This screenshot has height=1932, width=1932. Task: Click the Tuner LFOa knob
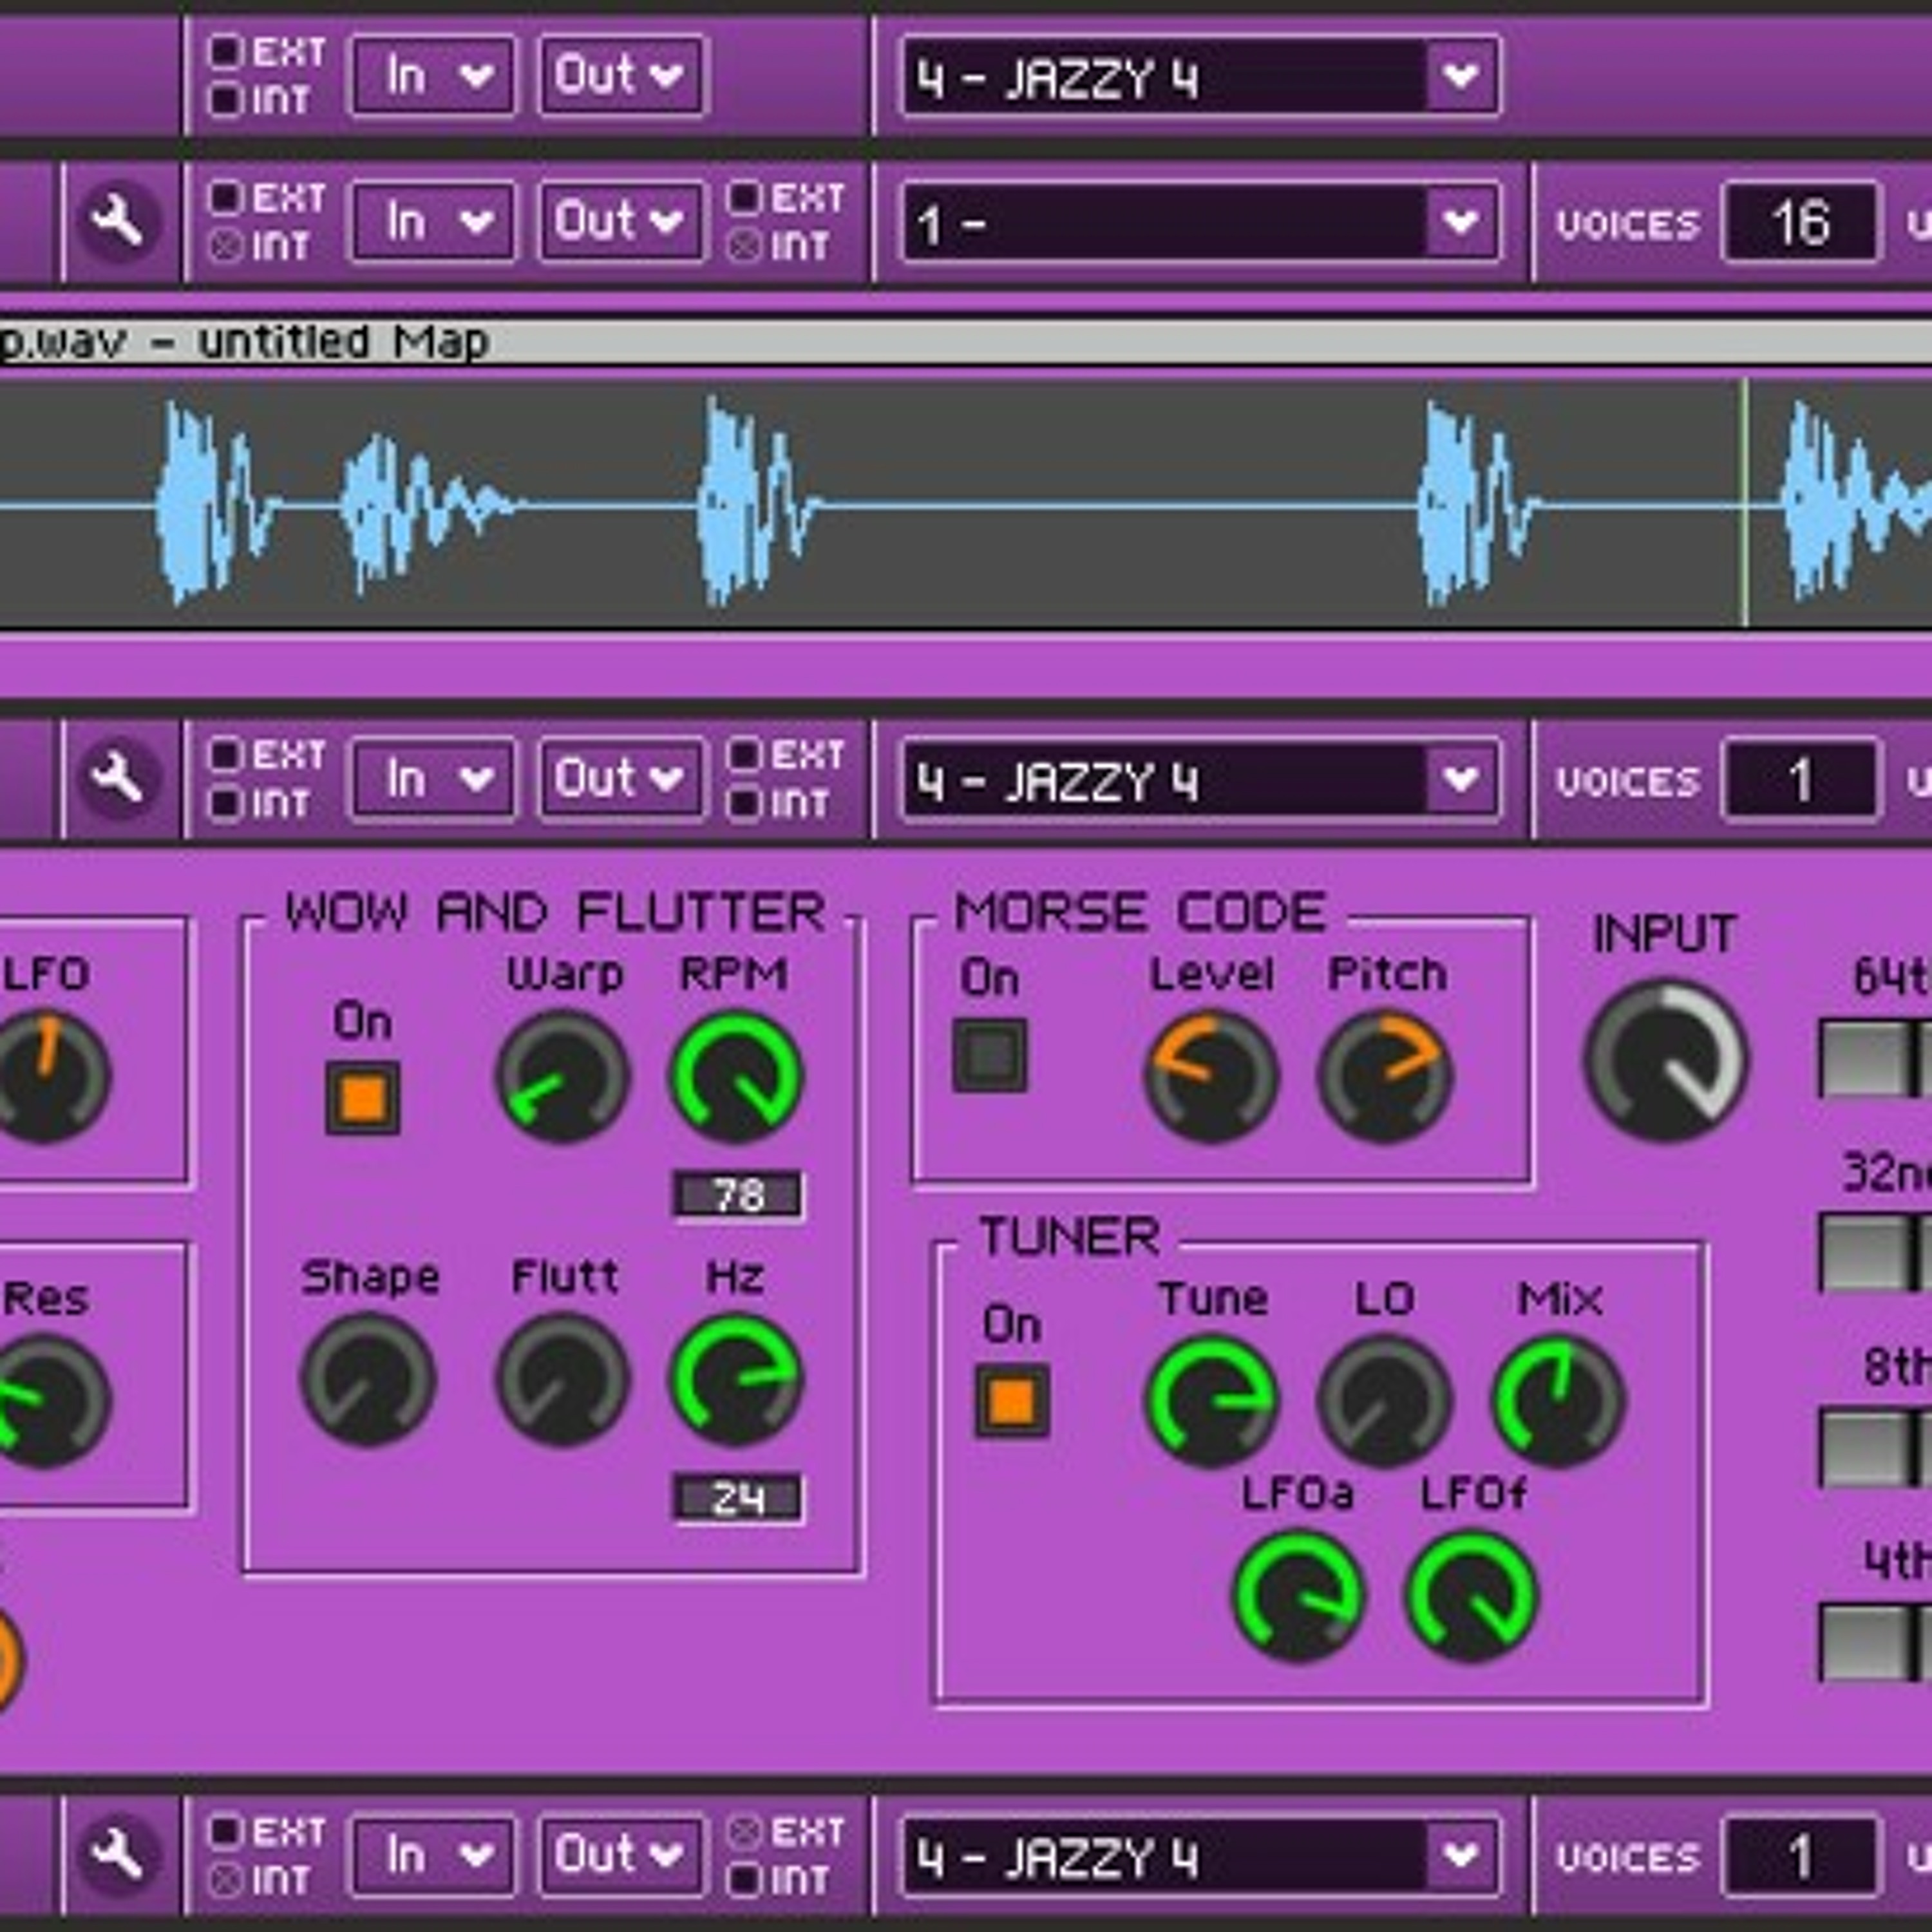[1297, 1597]
